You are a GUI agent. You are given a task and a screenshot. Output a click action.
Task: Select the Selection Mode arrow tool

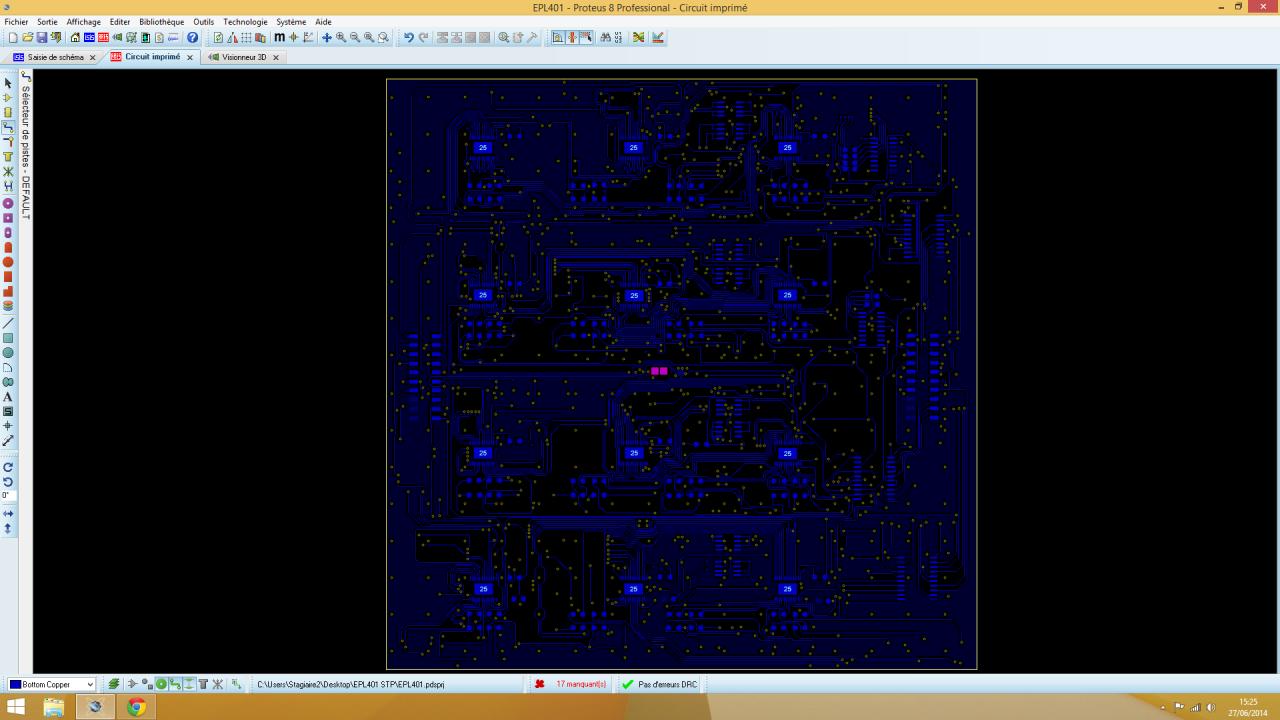(x=8, y=83)
